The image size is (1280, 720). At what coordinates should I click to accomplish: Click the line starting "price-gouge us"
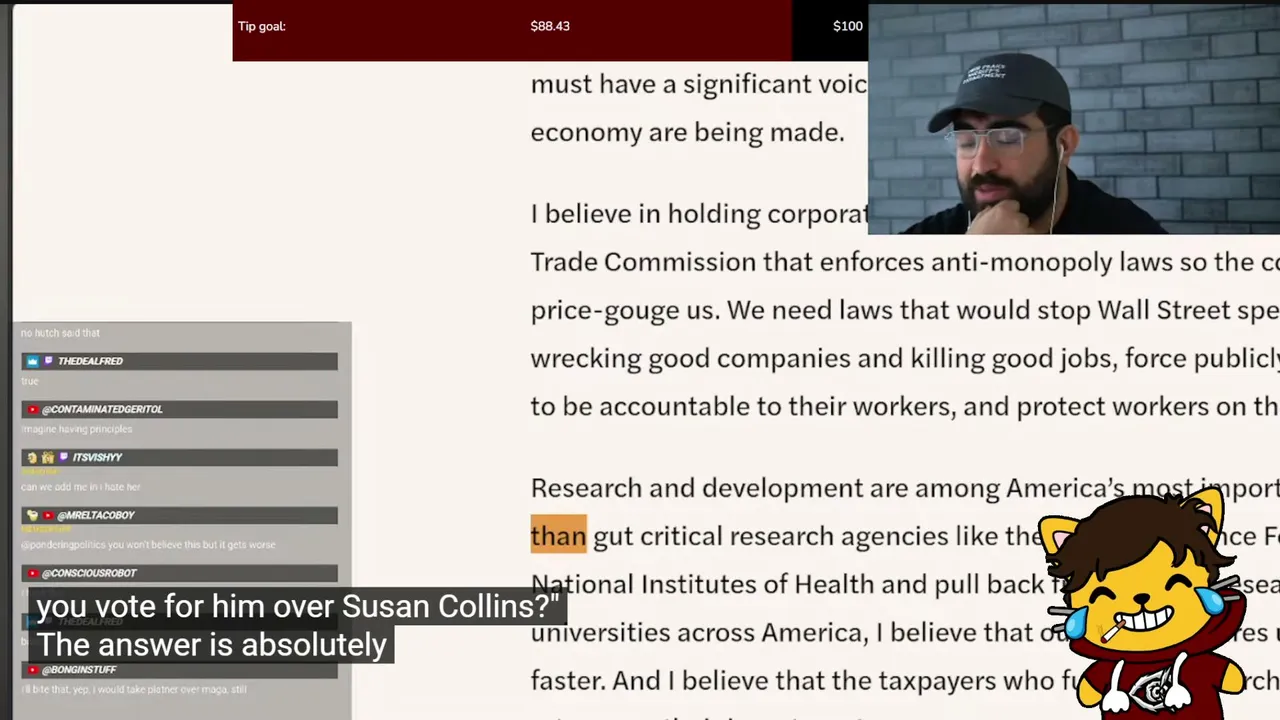click(905, 310)
